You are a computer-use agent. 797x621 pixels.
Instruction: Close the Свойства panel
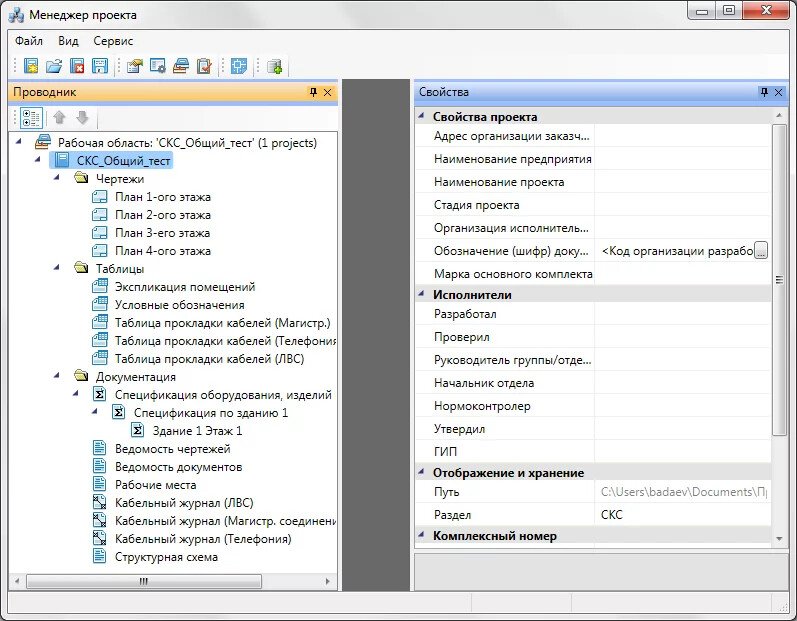[x=779, y=92]
